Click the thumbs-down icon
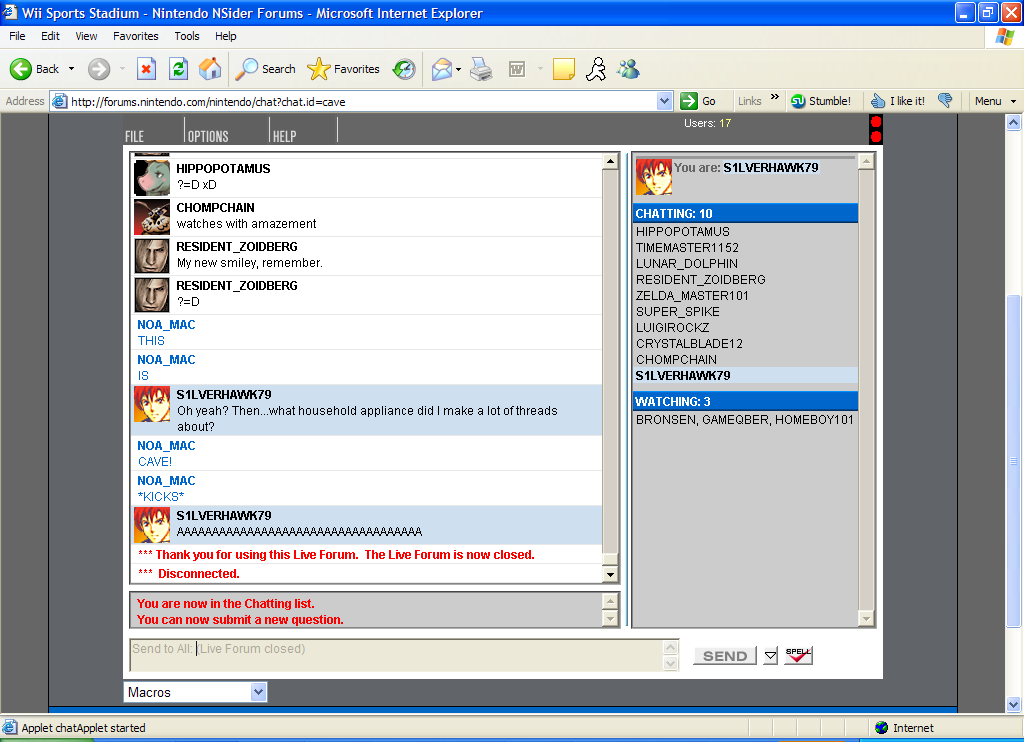 944,101
